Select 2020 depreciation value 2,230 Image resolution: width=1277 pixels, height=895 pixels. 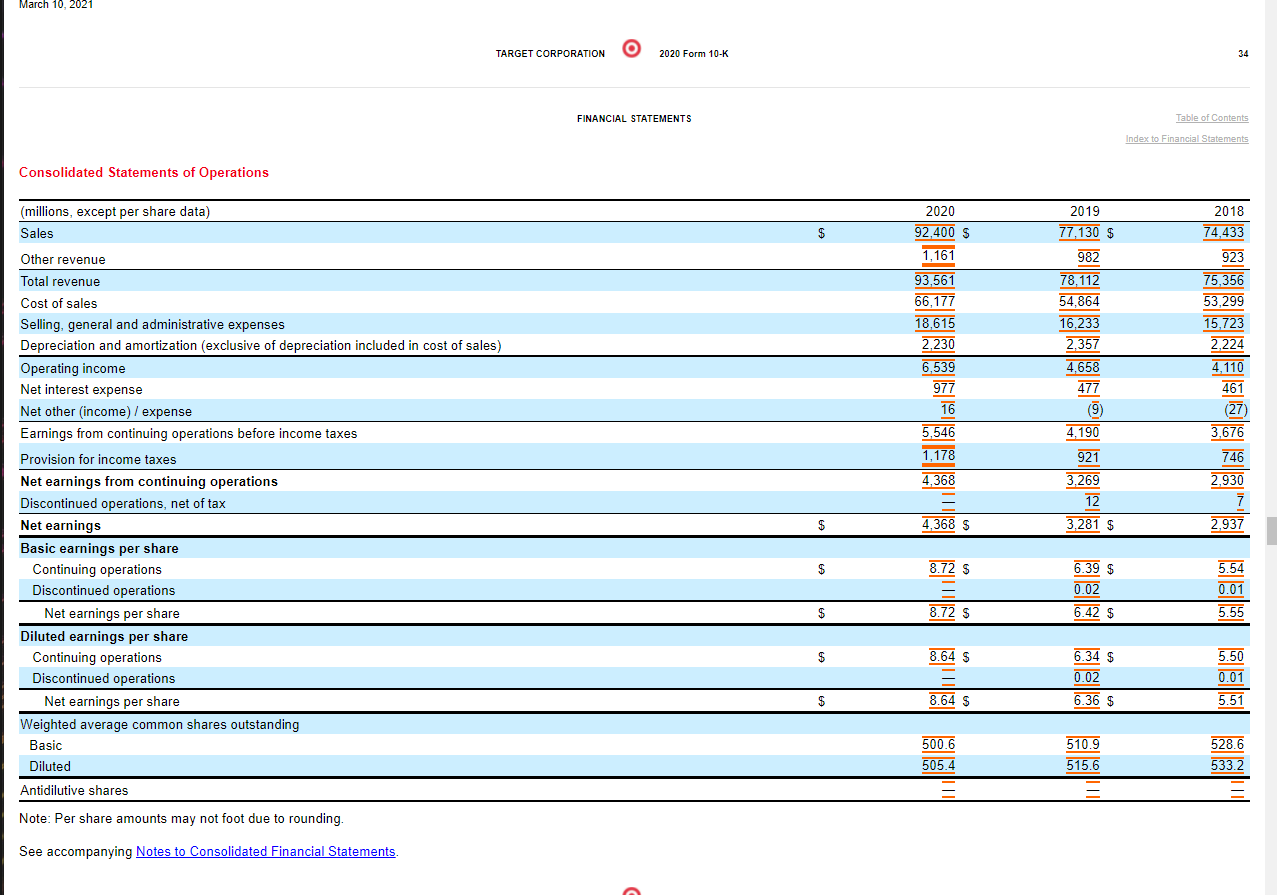(x=939, y=345)
